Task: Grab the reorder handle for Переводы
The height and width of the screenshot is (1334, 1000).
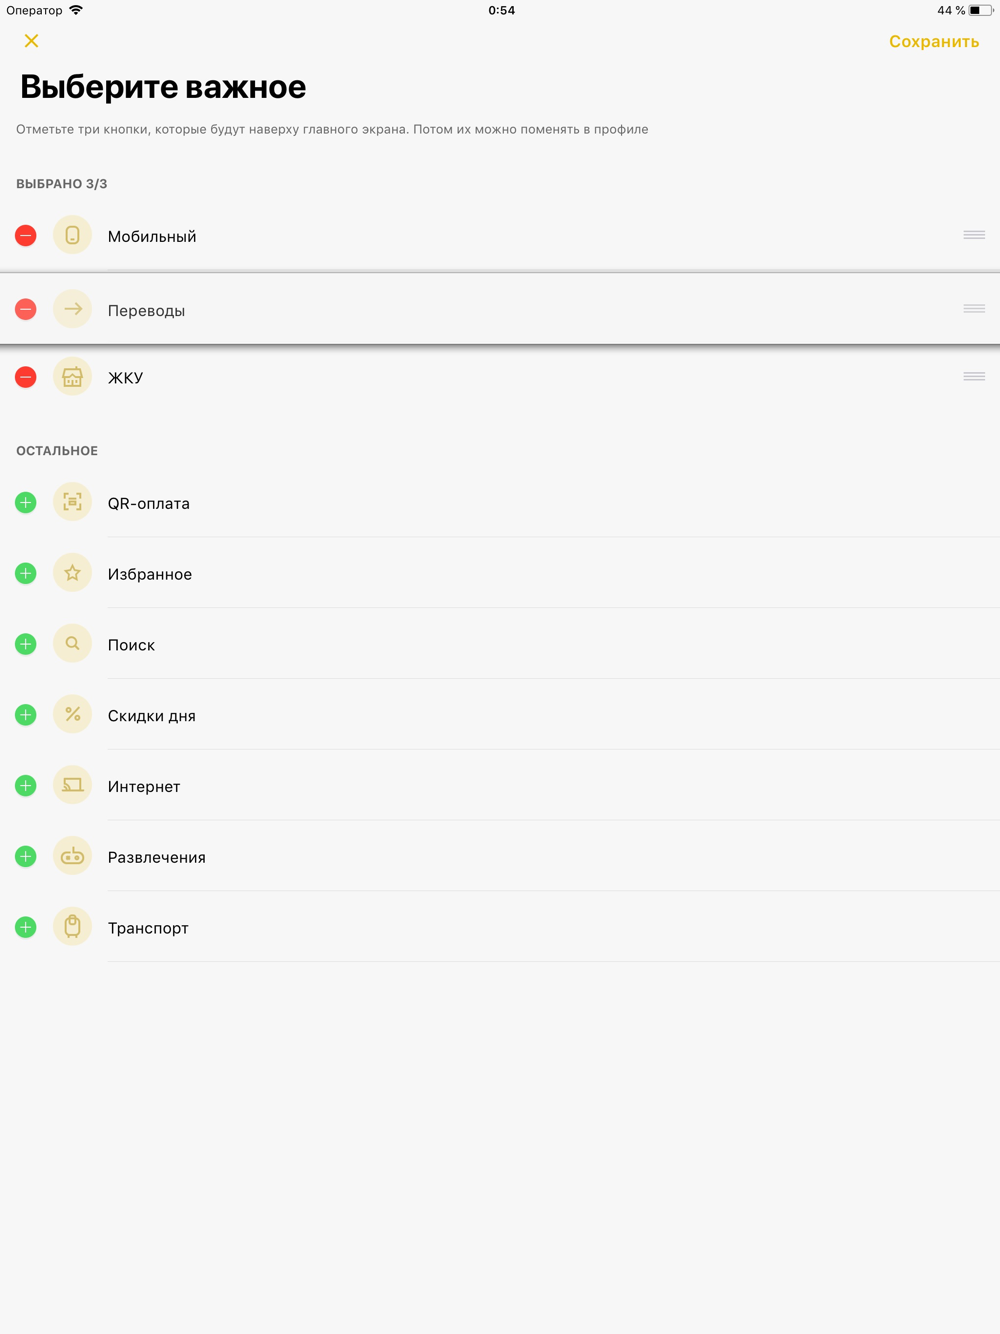Action: [974, 309]
